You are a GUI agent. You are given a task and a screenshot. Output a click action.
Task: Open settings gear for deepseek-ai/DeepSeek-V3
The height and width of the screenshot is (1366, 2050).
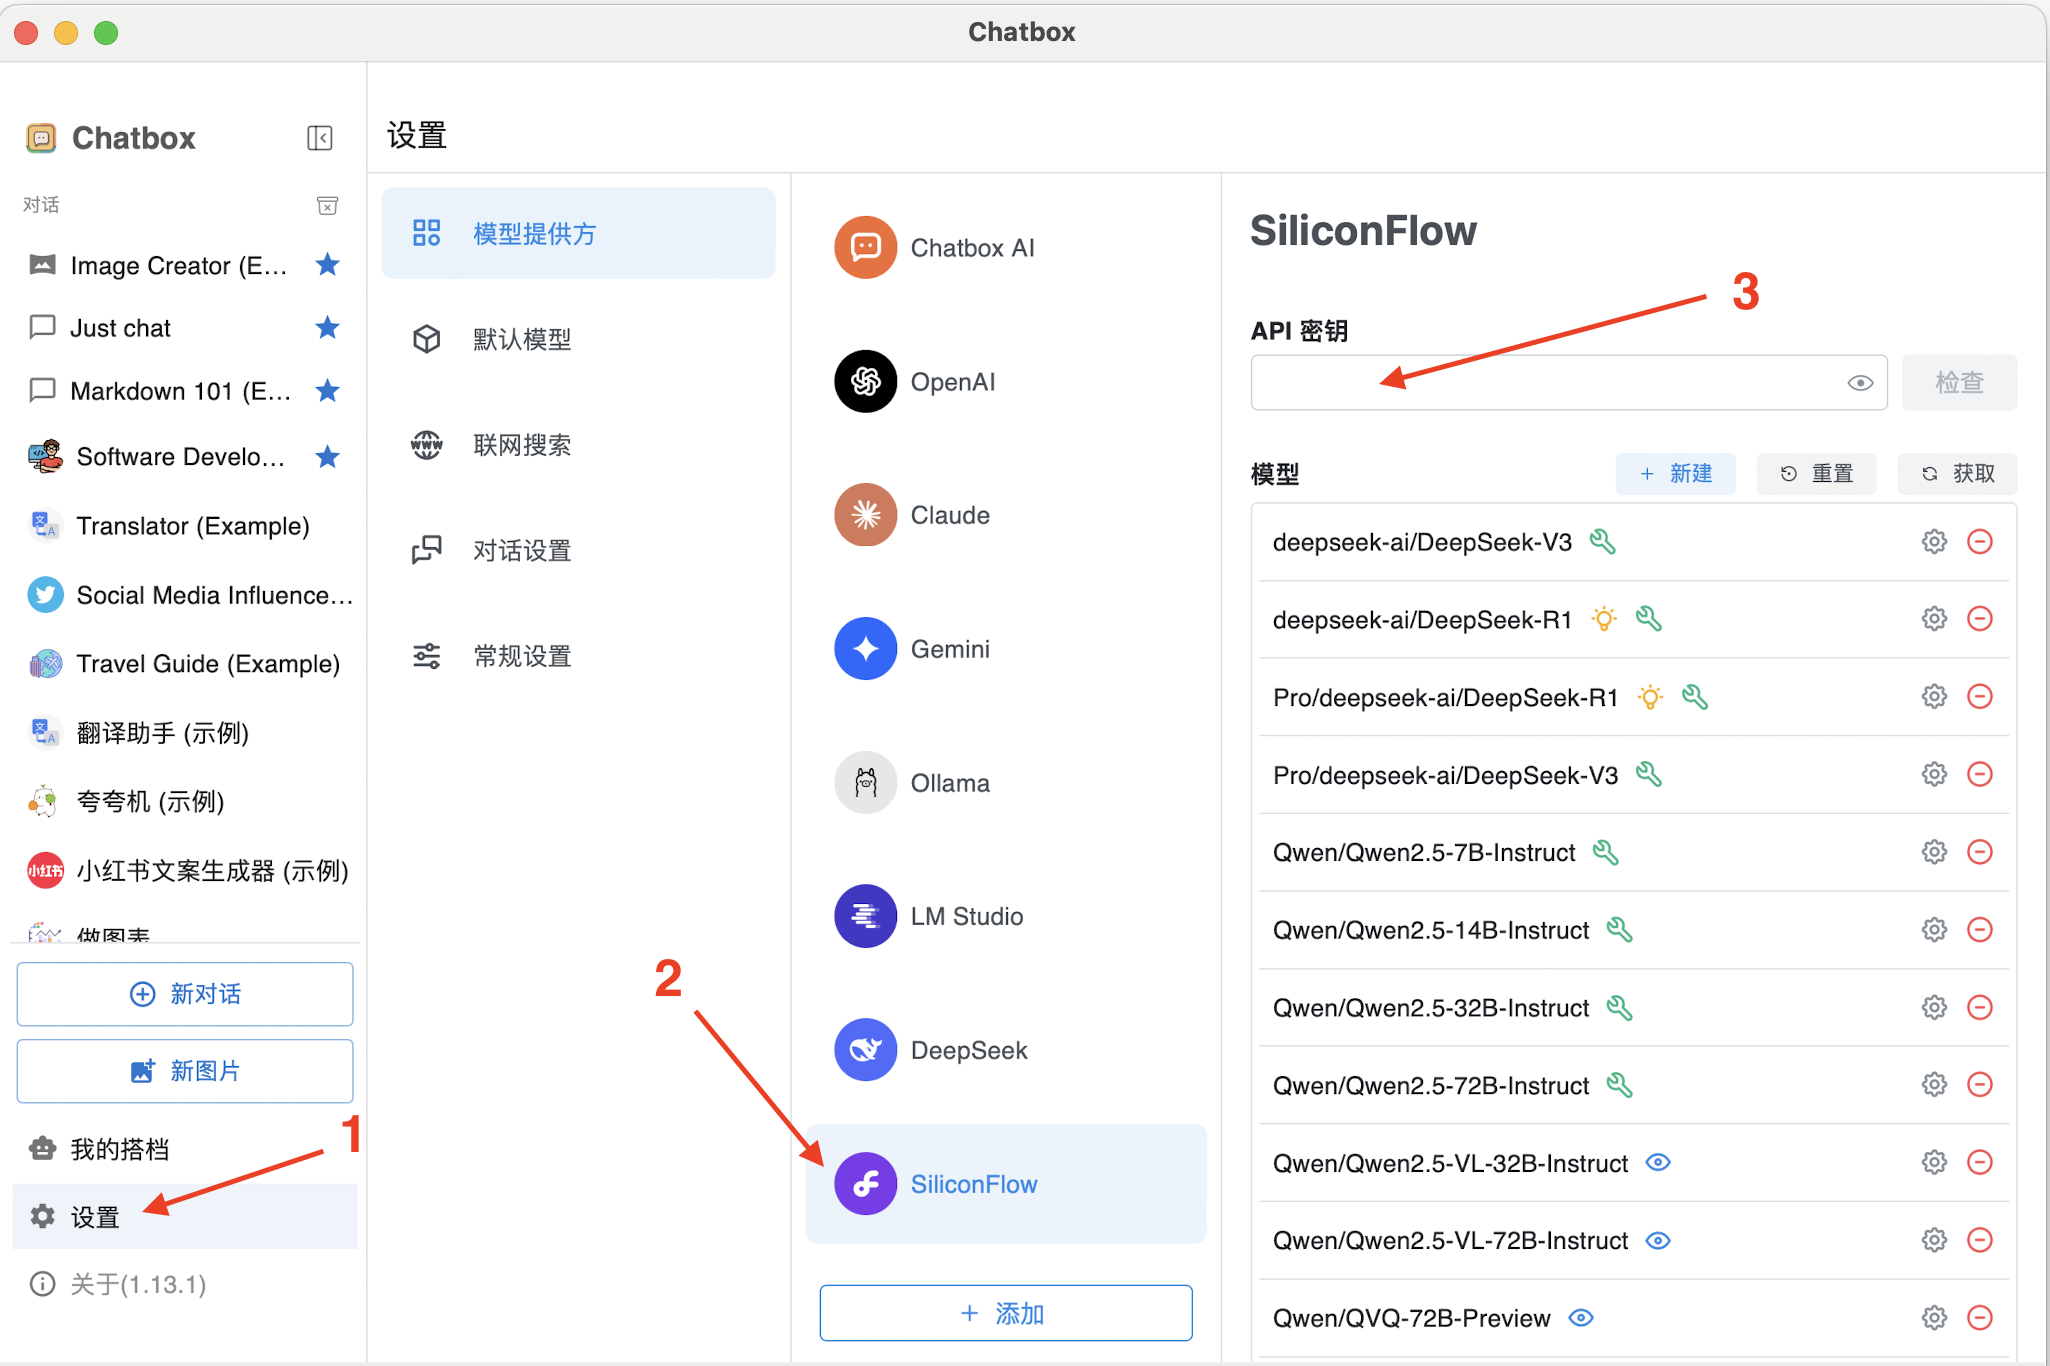[1934, 542]
